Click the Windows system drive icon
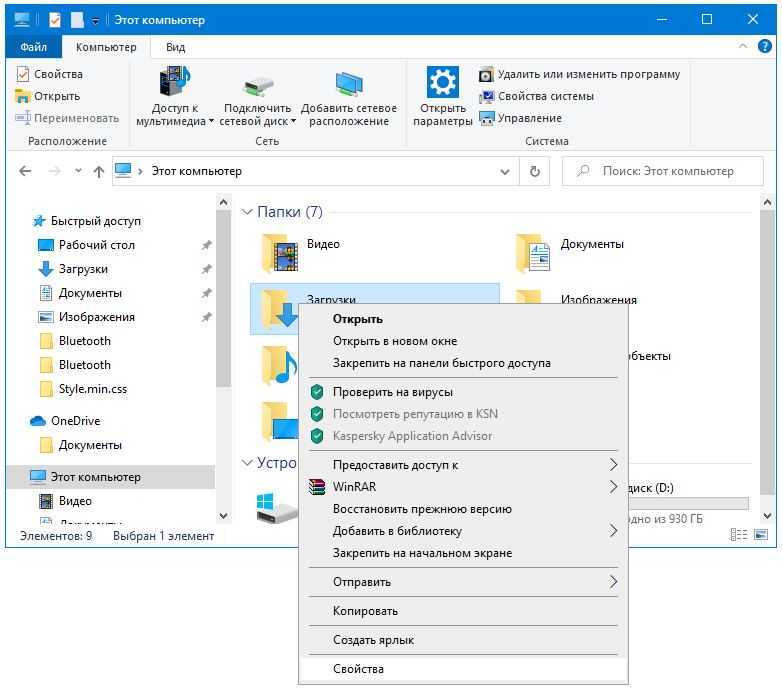Image resolution: width=782 pixels, height=692 pixels. point(276,507)
